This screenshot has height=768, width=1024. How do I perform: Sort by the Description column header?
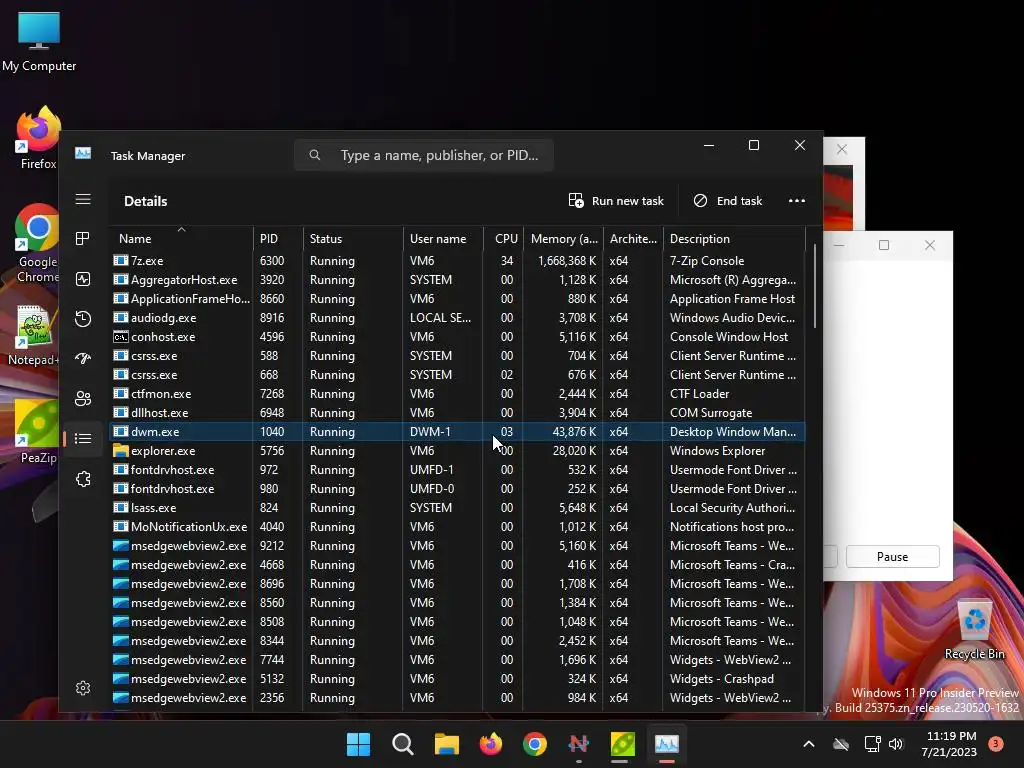point(734,238)
